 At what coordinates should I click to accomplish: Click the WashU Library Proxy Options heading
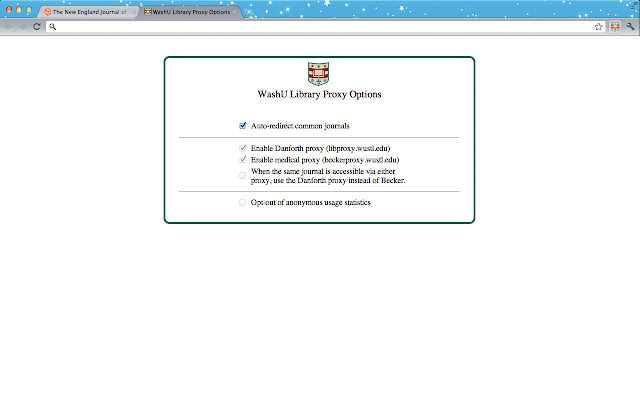click(319, 94)
